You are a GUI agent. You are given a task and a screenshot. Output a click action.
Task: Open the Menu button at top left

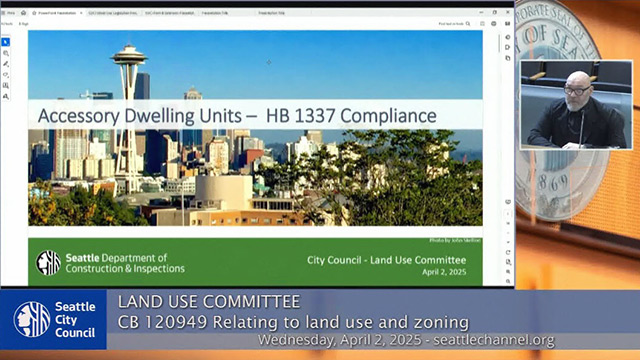(x=8, y=13)
